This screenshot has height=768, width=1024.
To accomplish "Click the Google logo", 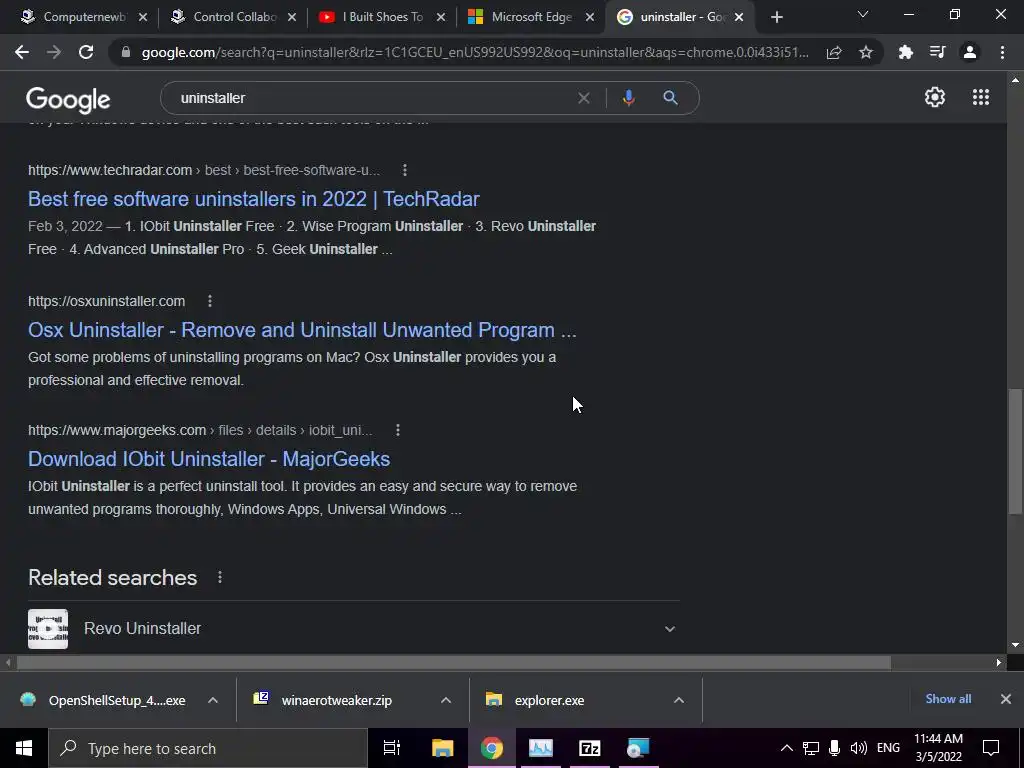I will (68, 100).
